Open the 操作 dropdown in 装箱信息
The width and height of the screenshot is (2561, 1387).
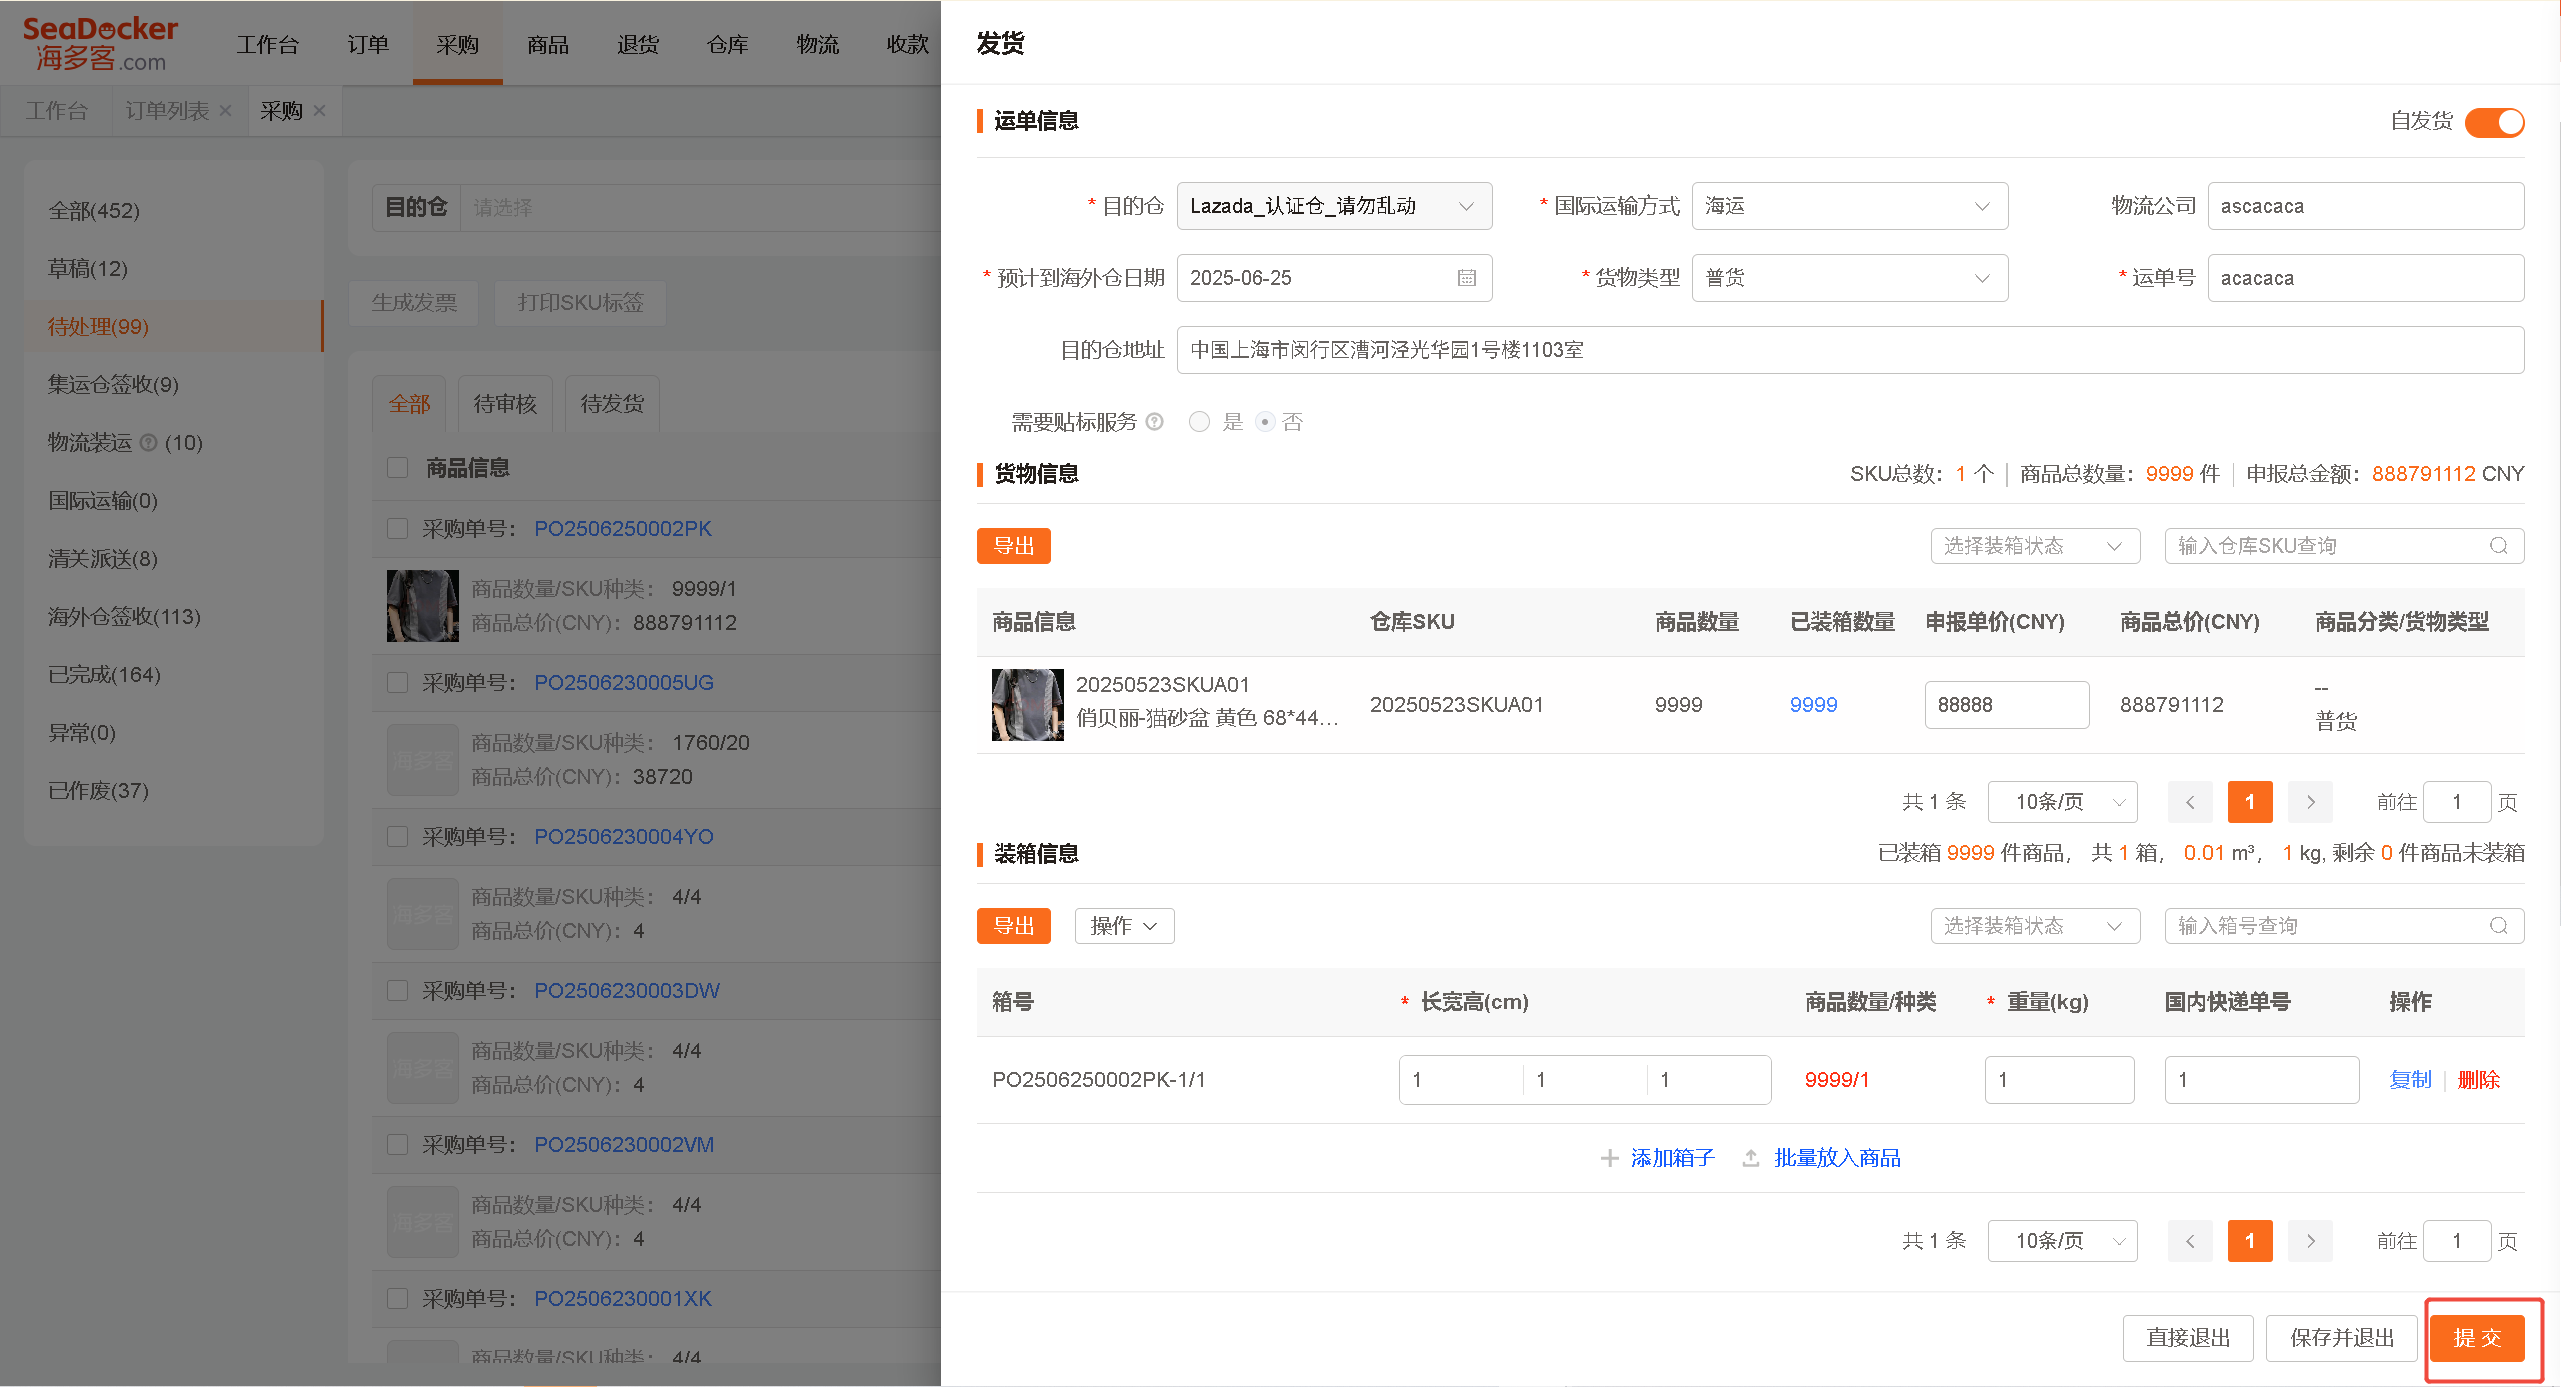1124,926
